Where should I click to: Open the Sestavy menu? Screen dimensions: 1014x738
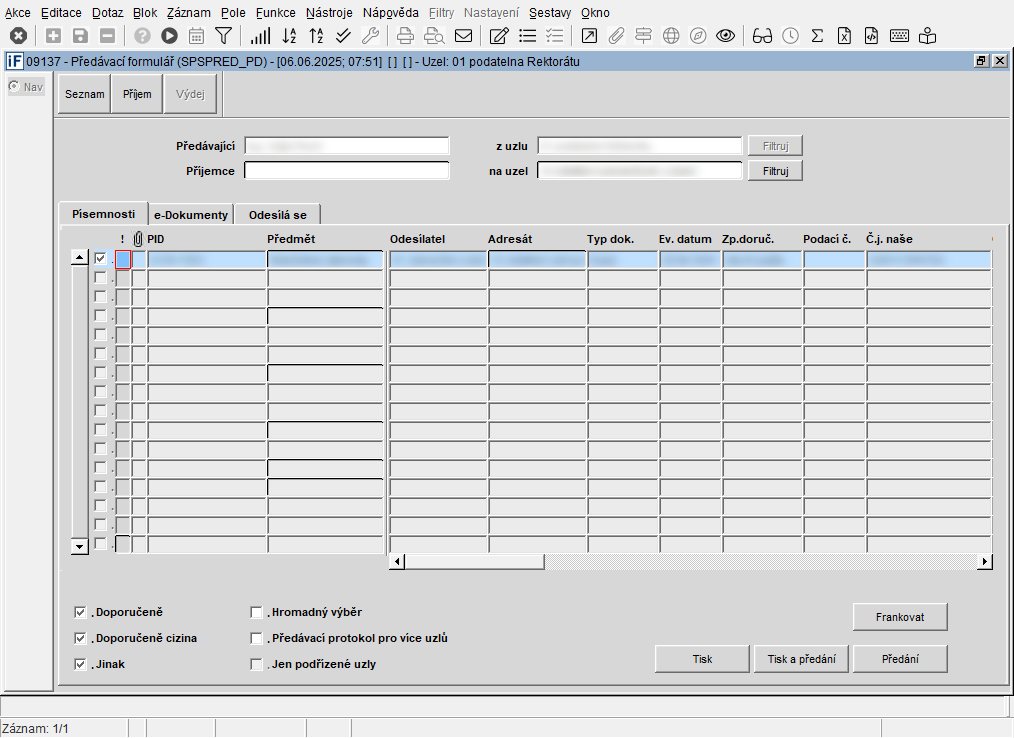pyautogui.click(x=550, y=13)
